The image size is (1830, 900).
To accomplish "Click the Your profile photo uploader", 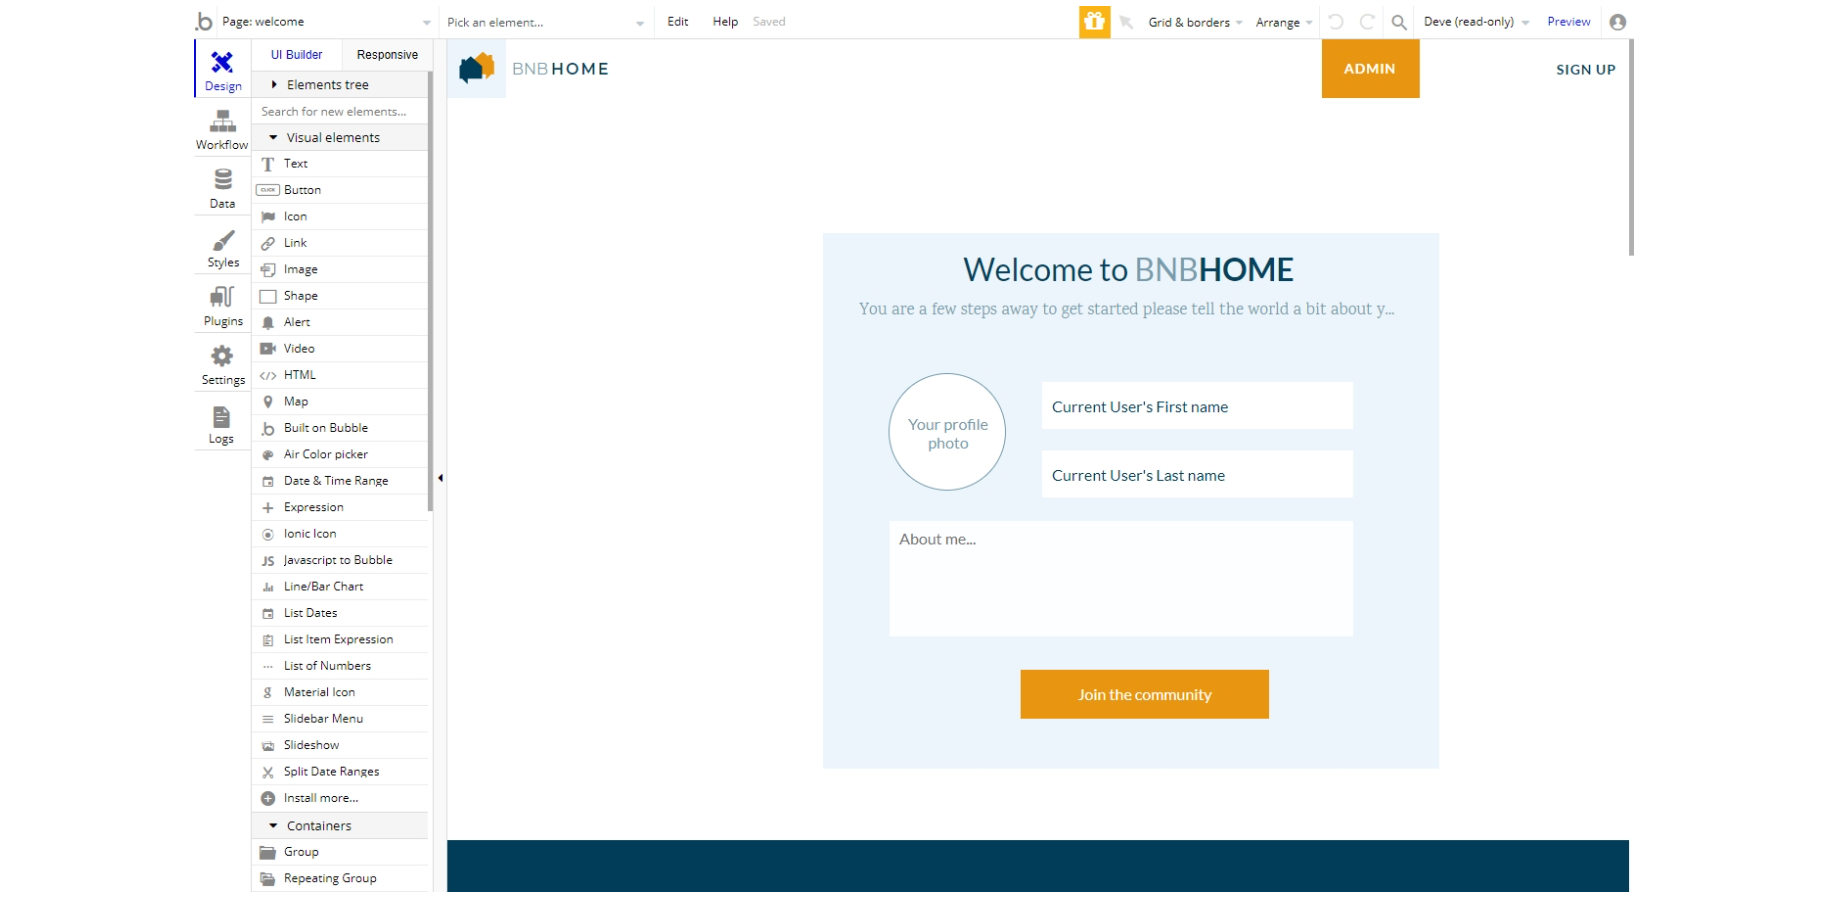I will click(947, 432).
